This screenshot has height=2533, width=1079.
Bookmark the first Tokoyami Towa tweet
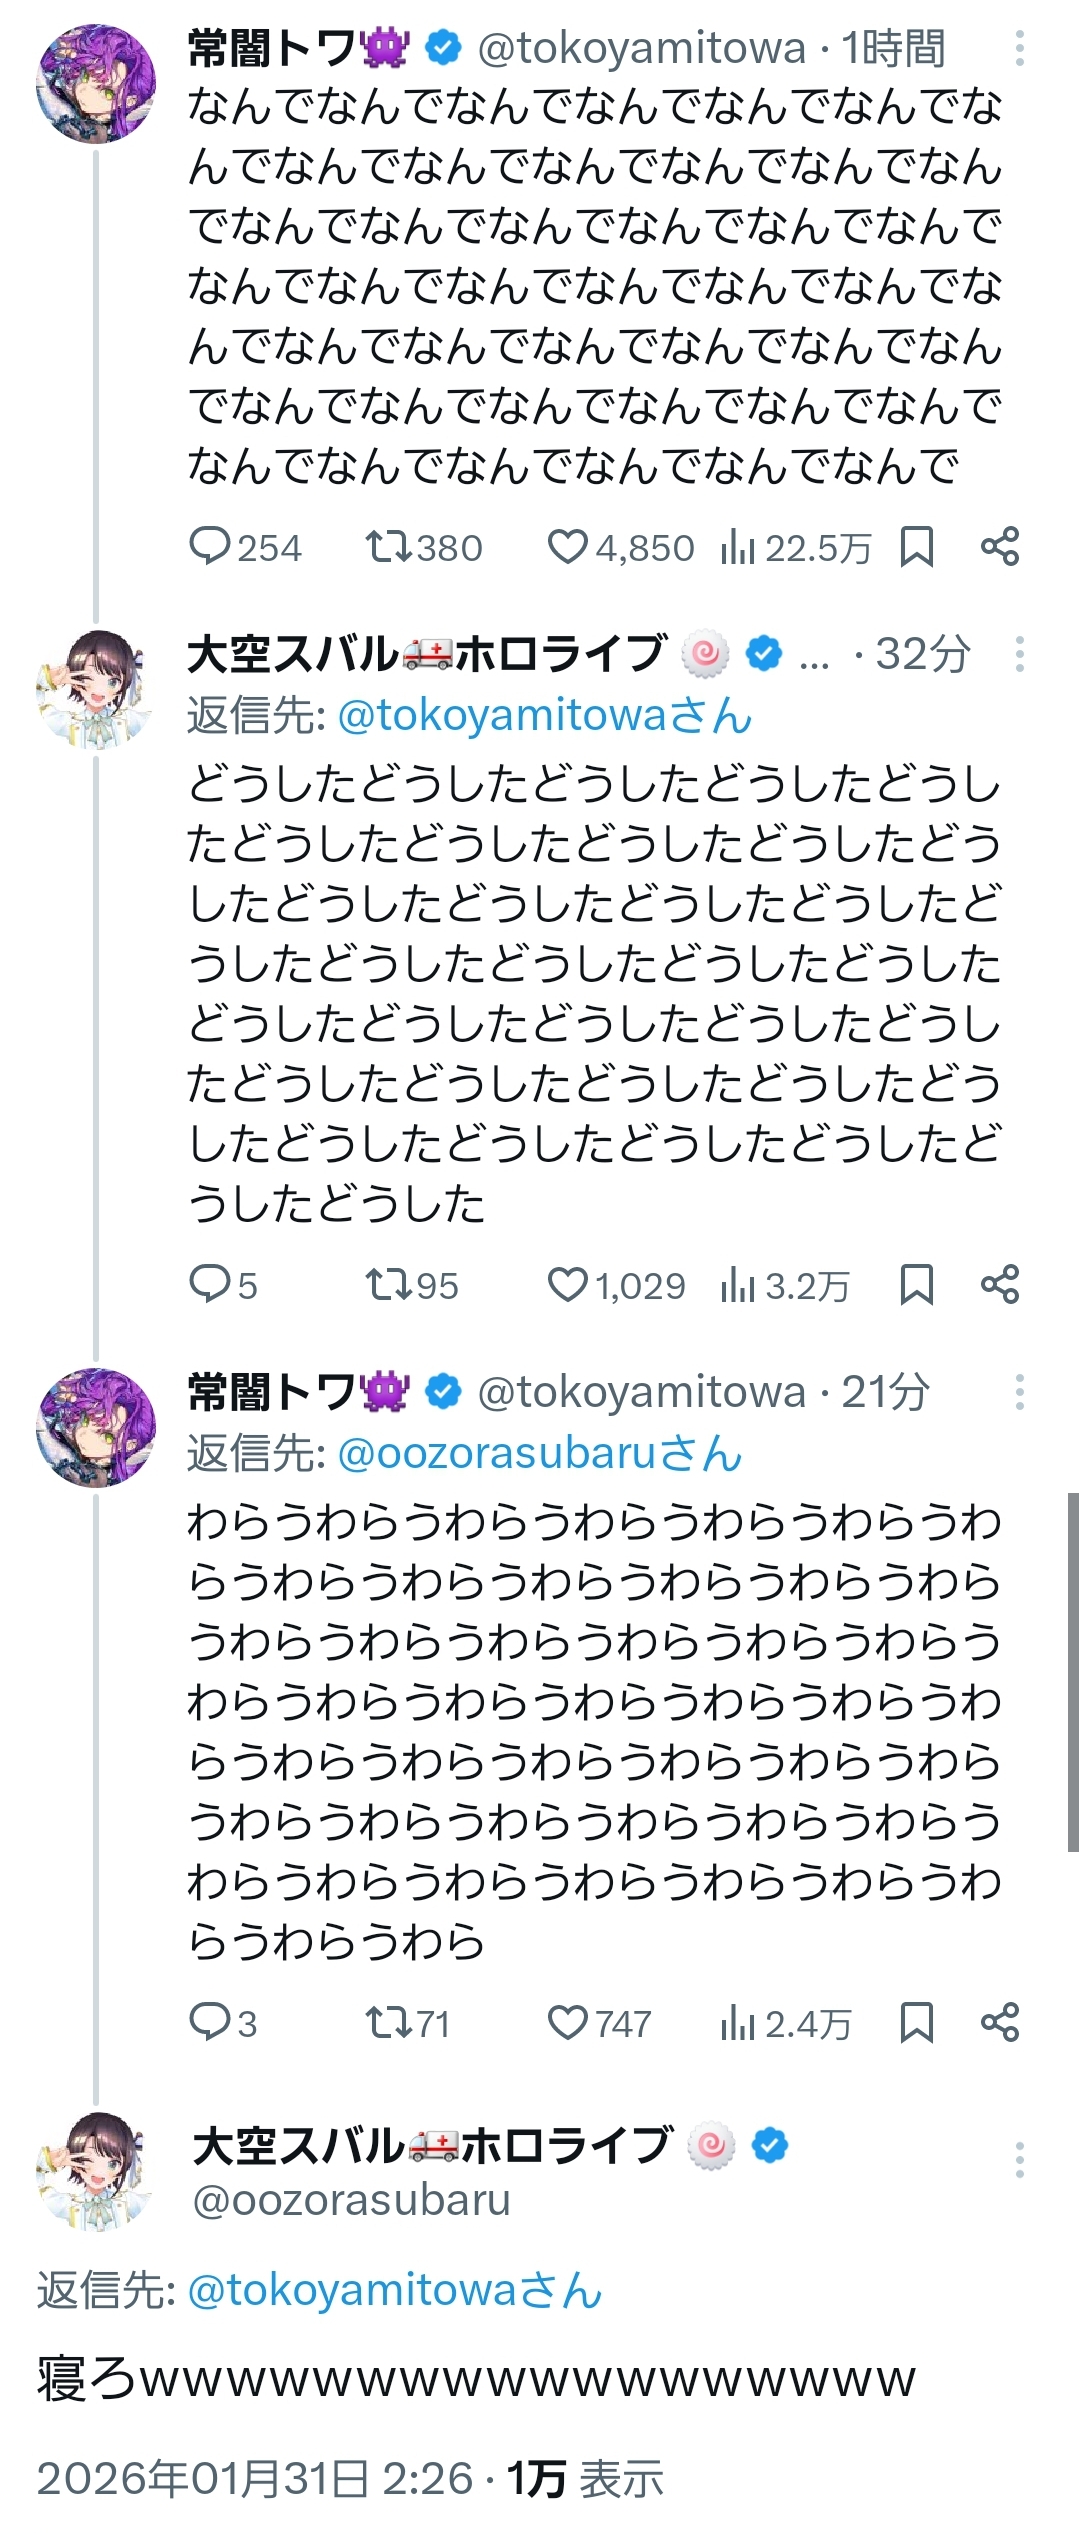click(x=917, y=547)
